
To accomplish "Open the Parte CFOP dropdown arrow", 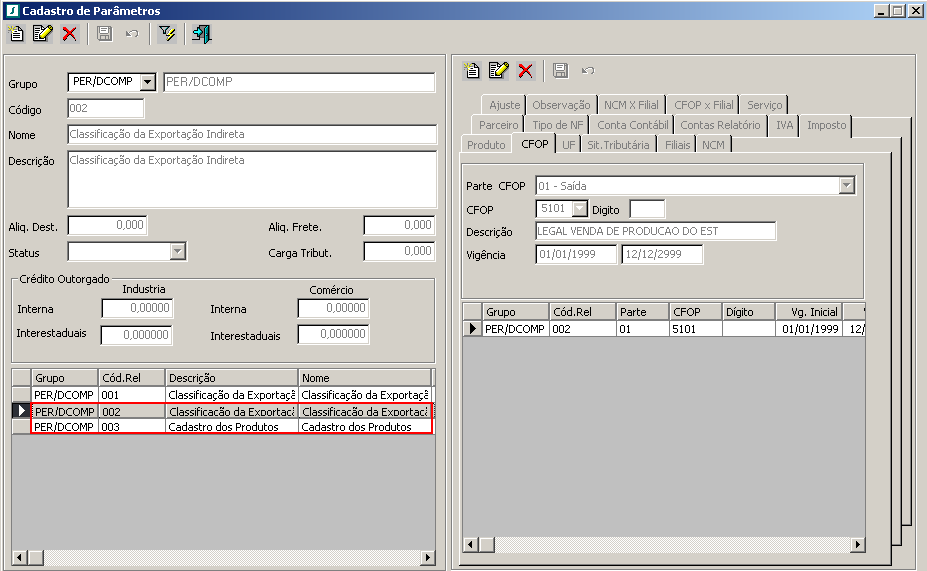I will tap(847, 186).
